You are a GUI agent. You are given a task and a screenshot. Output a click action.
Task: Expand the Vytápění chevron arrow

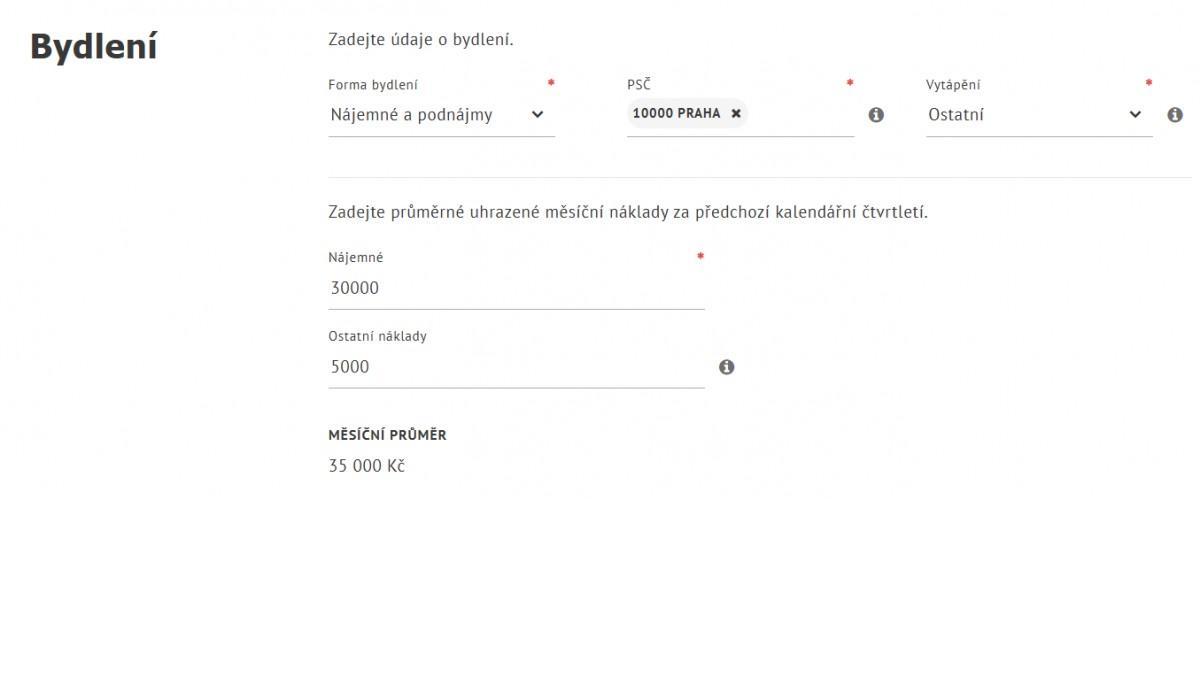pos(1135,115)
